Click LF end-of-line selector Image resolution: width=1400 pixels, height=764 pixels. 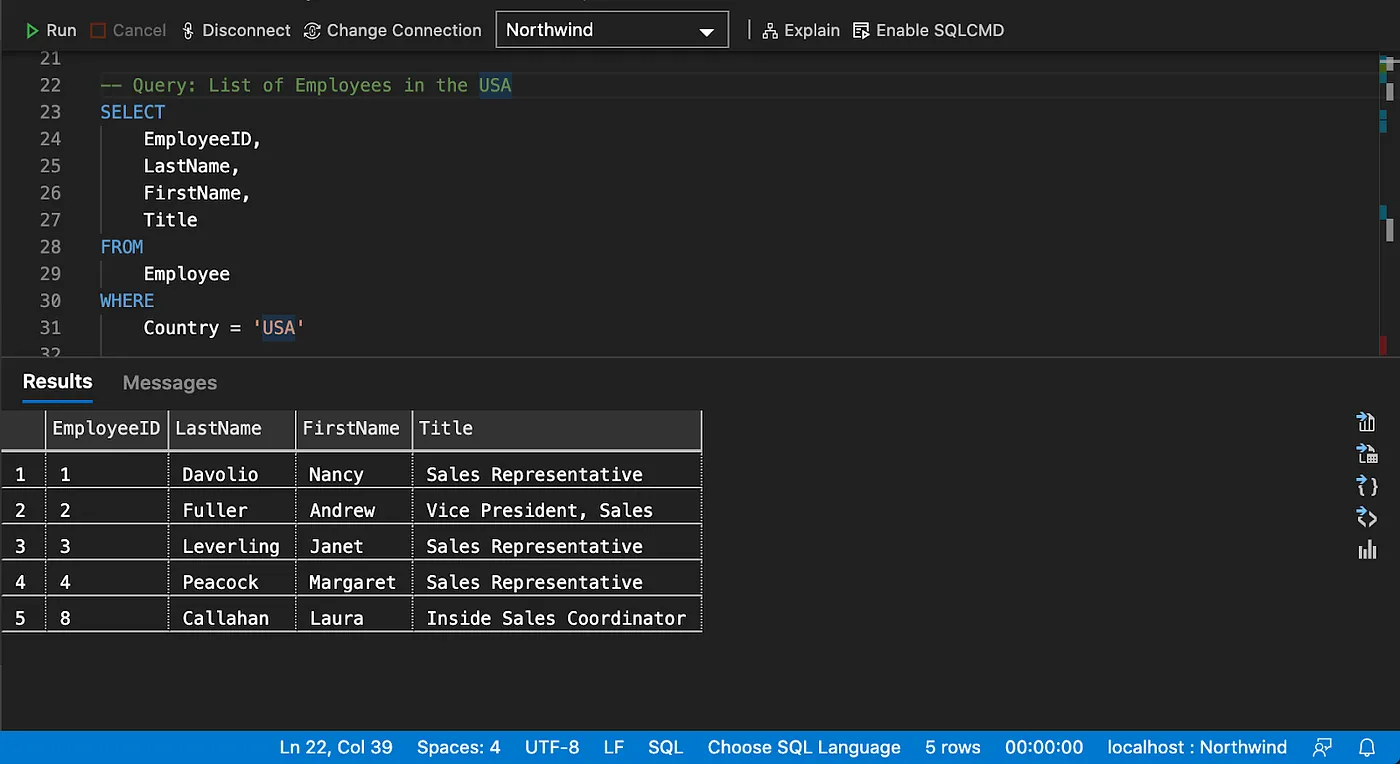(x=614, y=747)
